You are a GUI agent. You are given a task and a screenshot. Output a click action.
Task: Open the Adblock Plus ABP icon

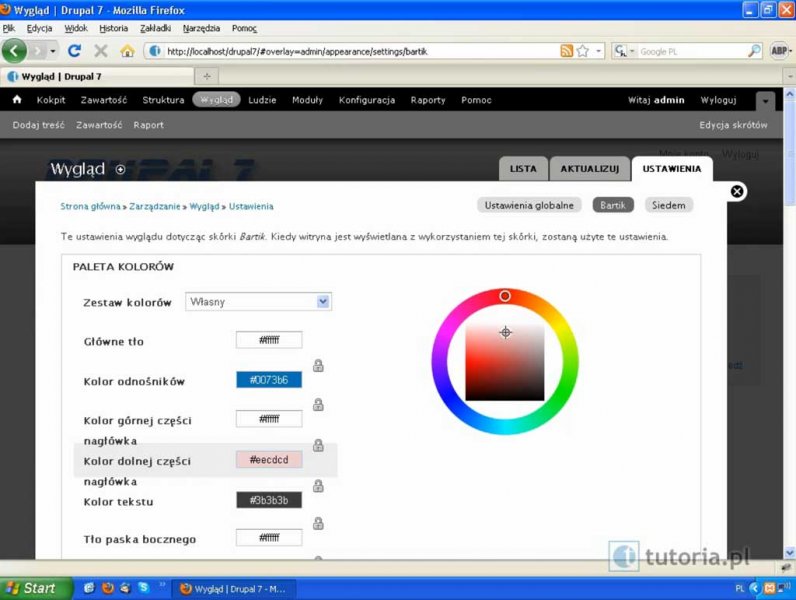pos(780,51)
